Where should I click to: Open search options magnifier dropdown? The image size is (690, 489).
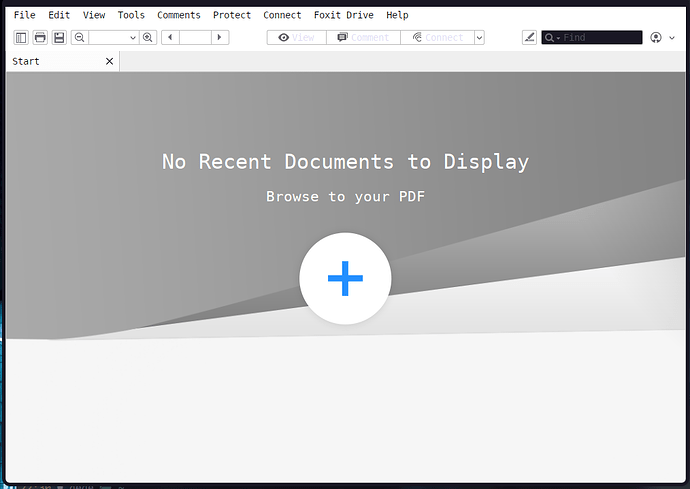click(x=552, y=38)
